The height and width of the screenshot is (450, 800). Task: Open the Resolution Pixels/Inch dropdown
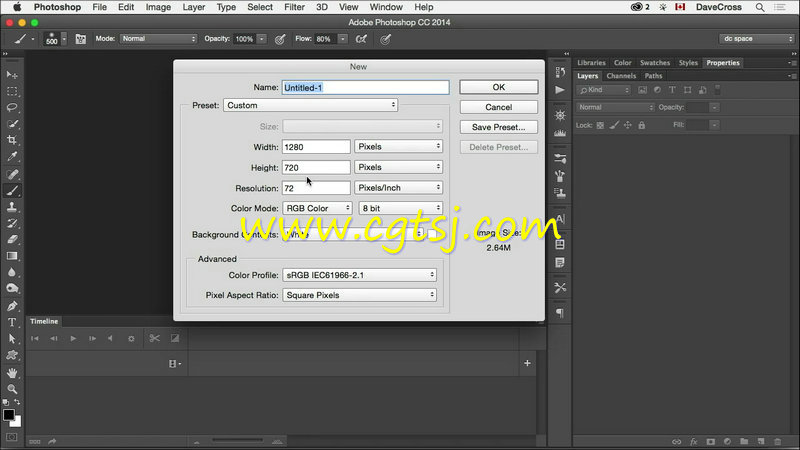[x=398, y=188]
